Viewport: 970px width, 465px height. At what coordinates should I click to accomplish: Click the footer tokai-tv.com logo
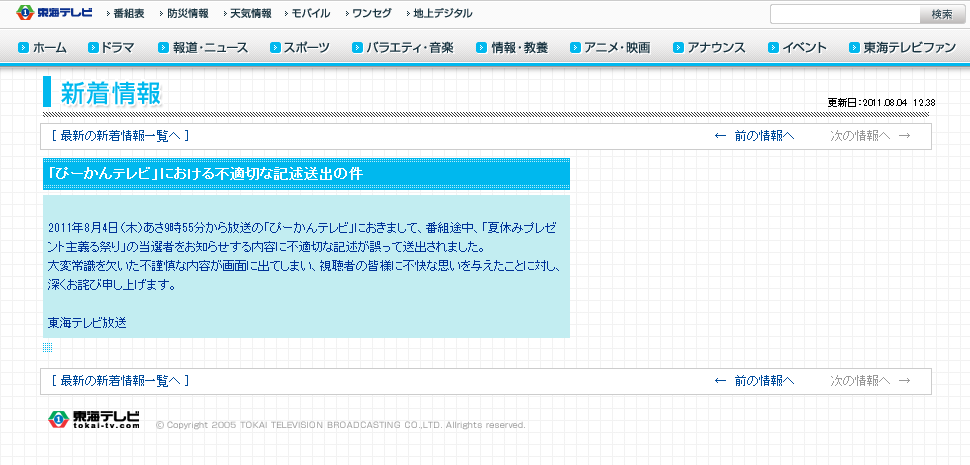(94, 419)
